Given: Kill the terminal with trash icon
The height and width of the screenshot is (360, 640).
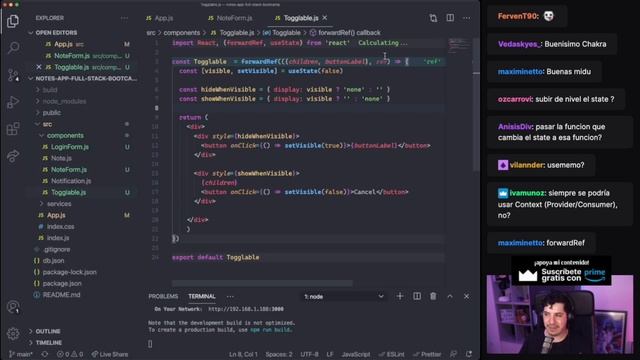Looking at the screenshot, I should 433,296.
